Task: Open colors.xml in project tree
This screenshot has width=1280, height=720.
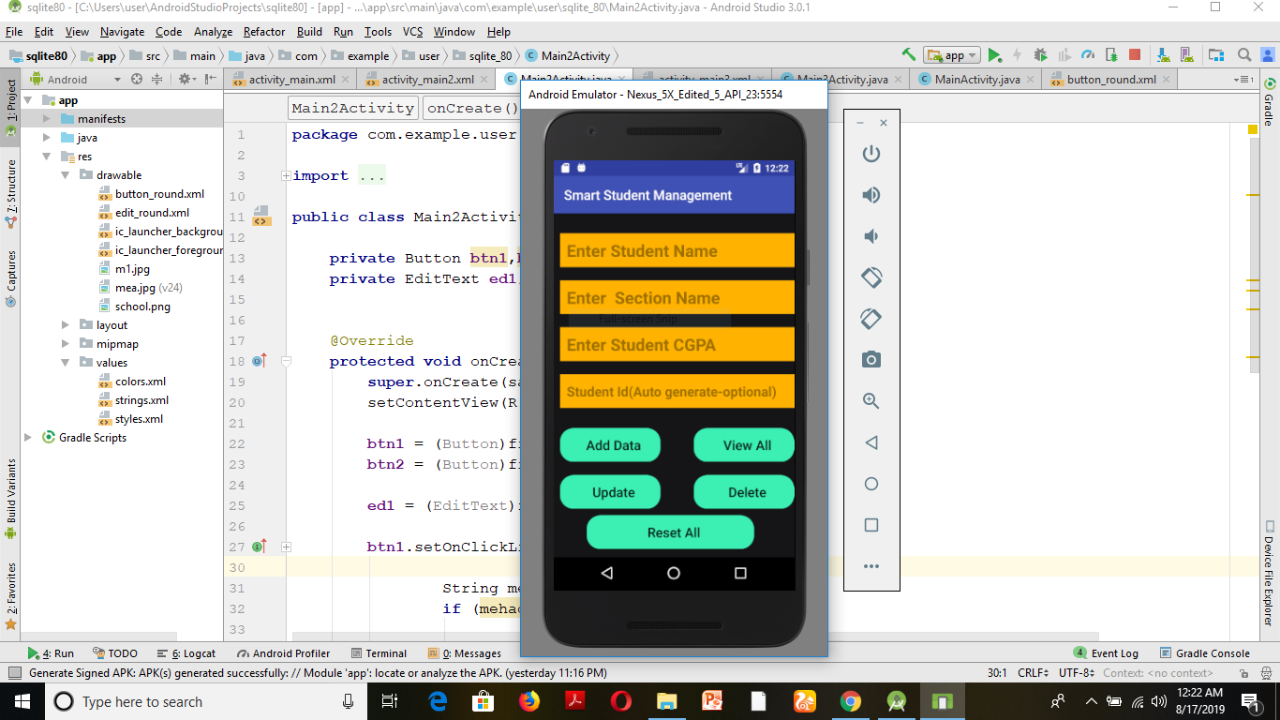Action: coord(139,382)
